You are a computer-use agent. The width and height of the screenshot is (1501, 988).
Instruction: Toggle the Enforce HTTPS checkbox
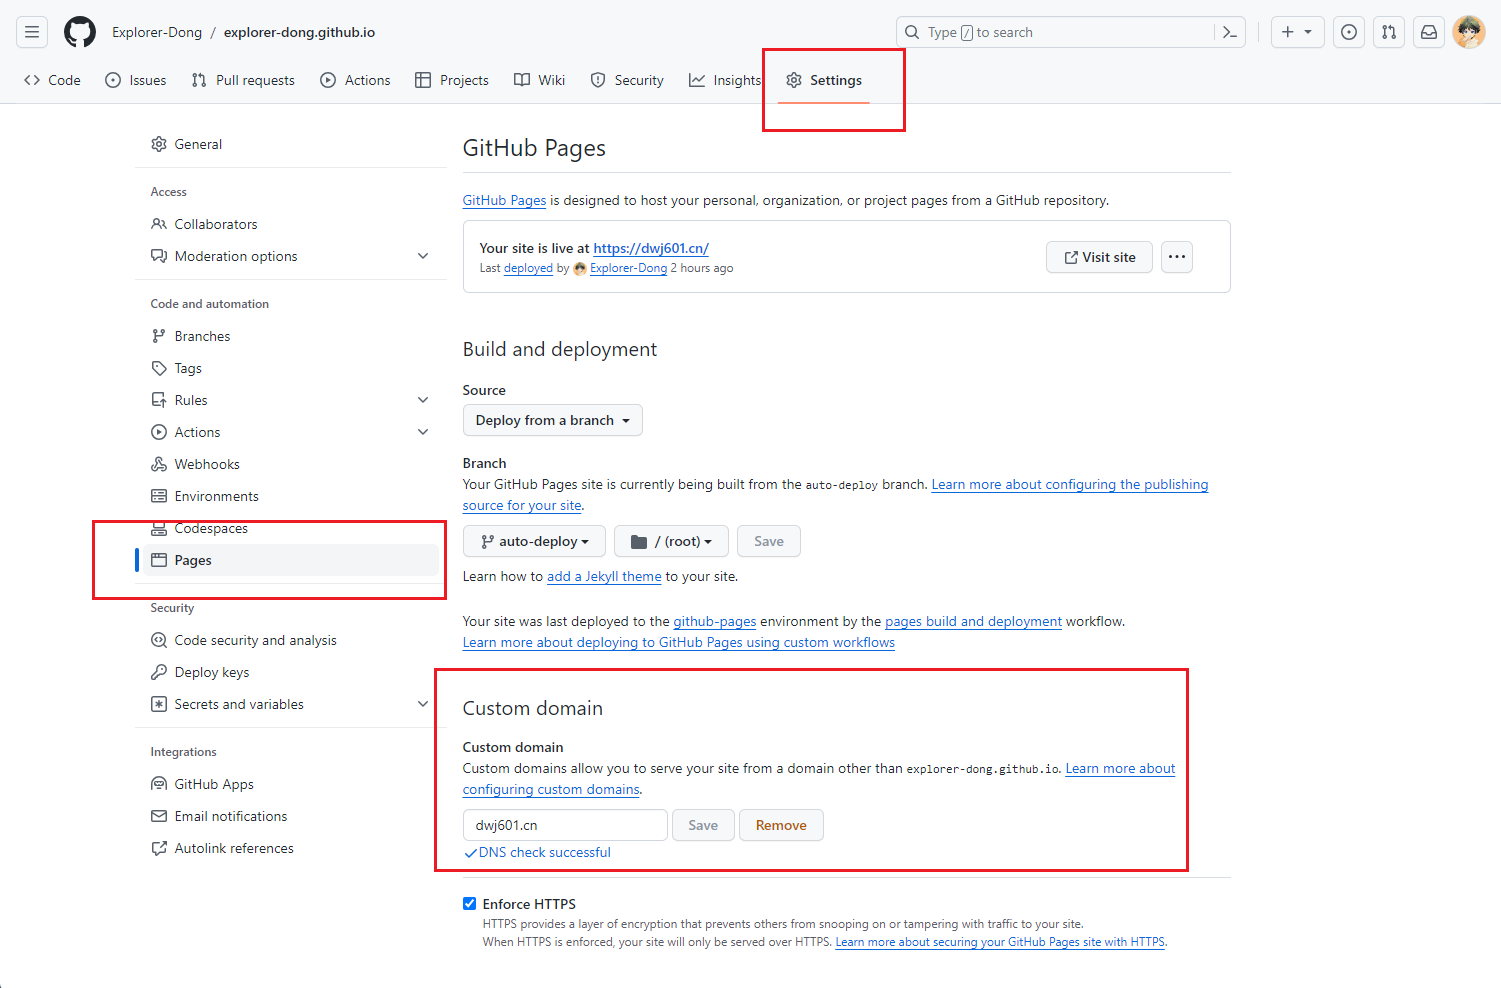point(469,904)
